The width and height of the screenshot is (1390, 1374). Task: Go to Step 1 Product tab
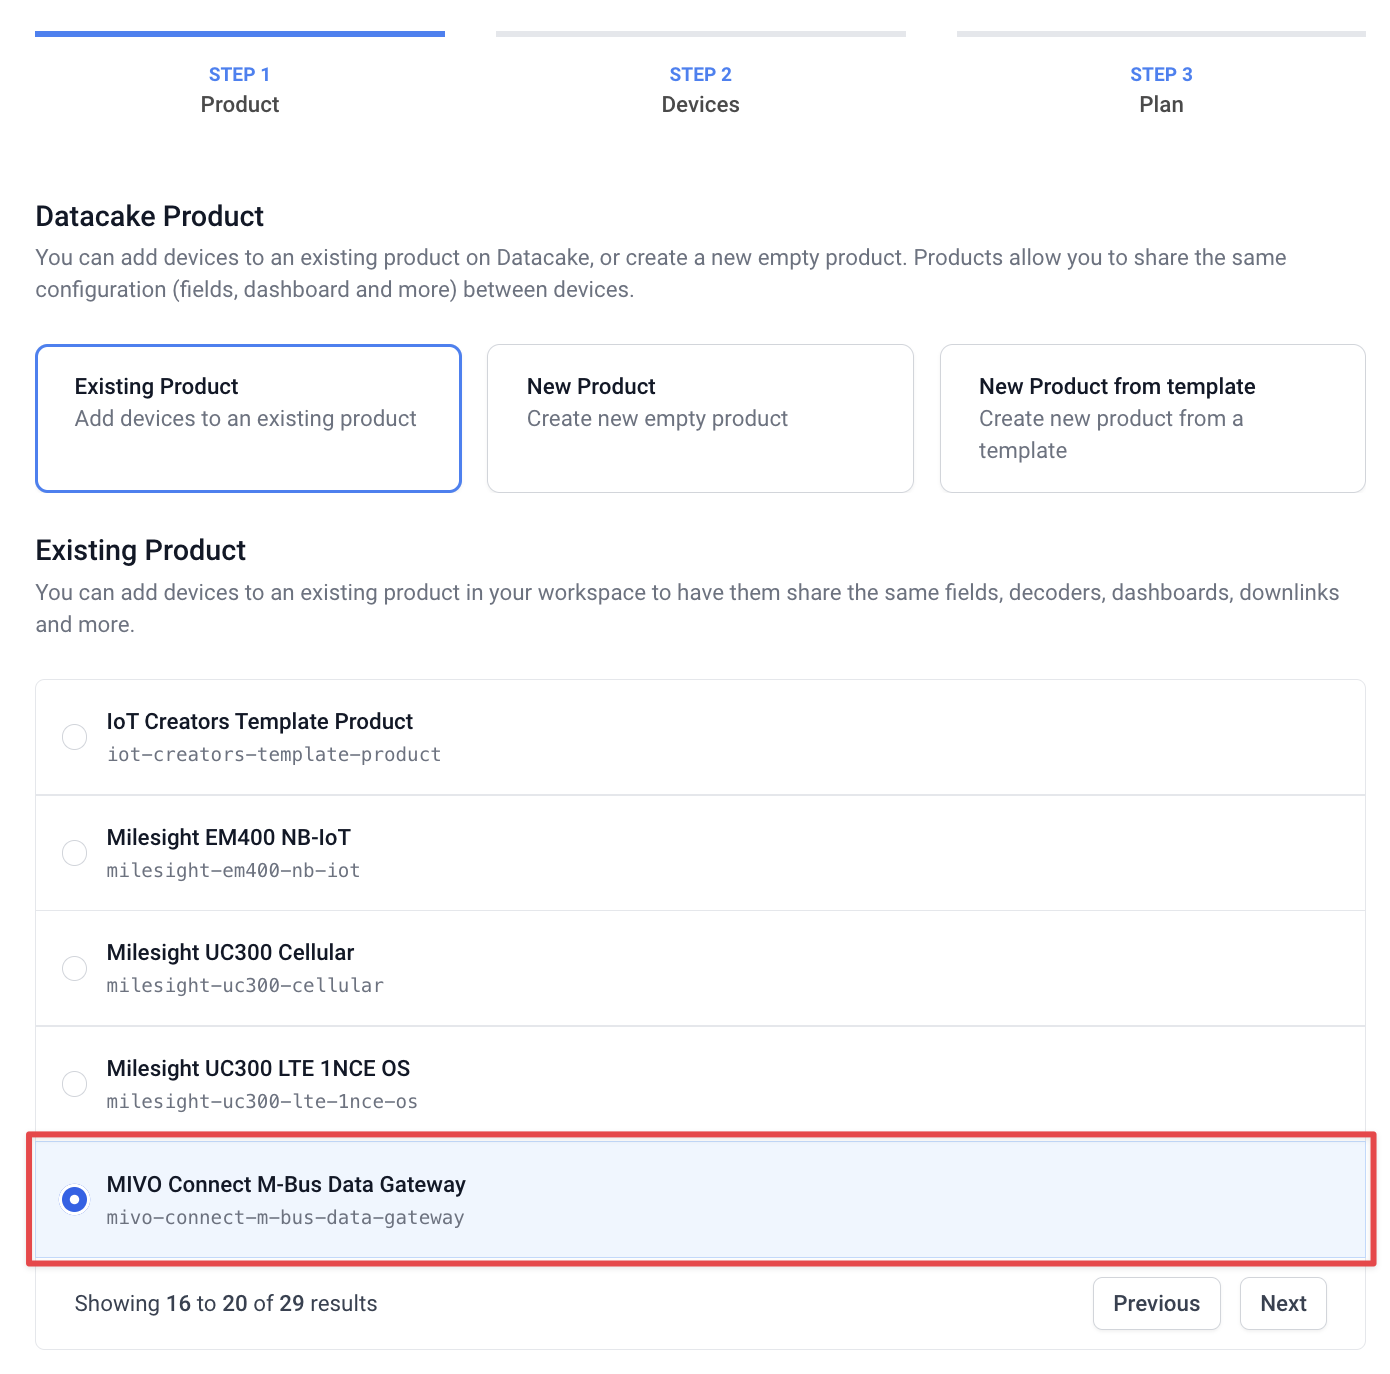(240, 90)
